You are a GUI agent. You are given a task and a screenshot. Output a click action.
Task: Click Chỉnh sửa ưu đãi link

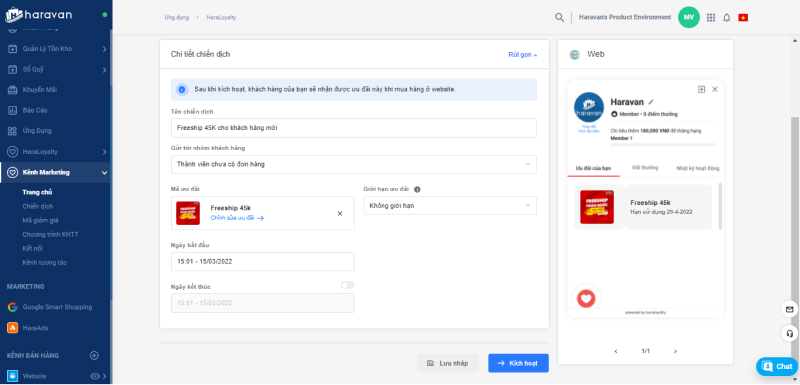tap(237, 218)
